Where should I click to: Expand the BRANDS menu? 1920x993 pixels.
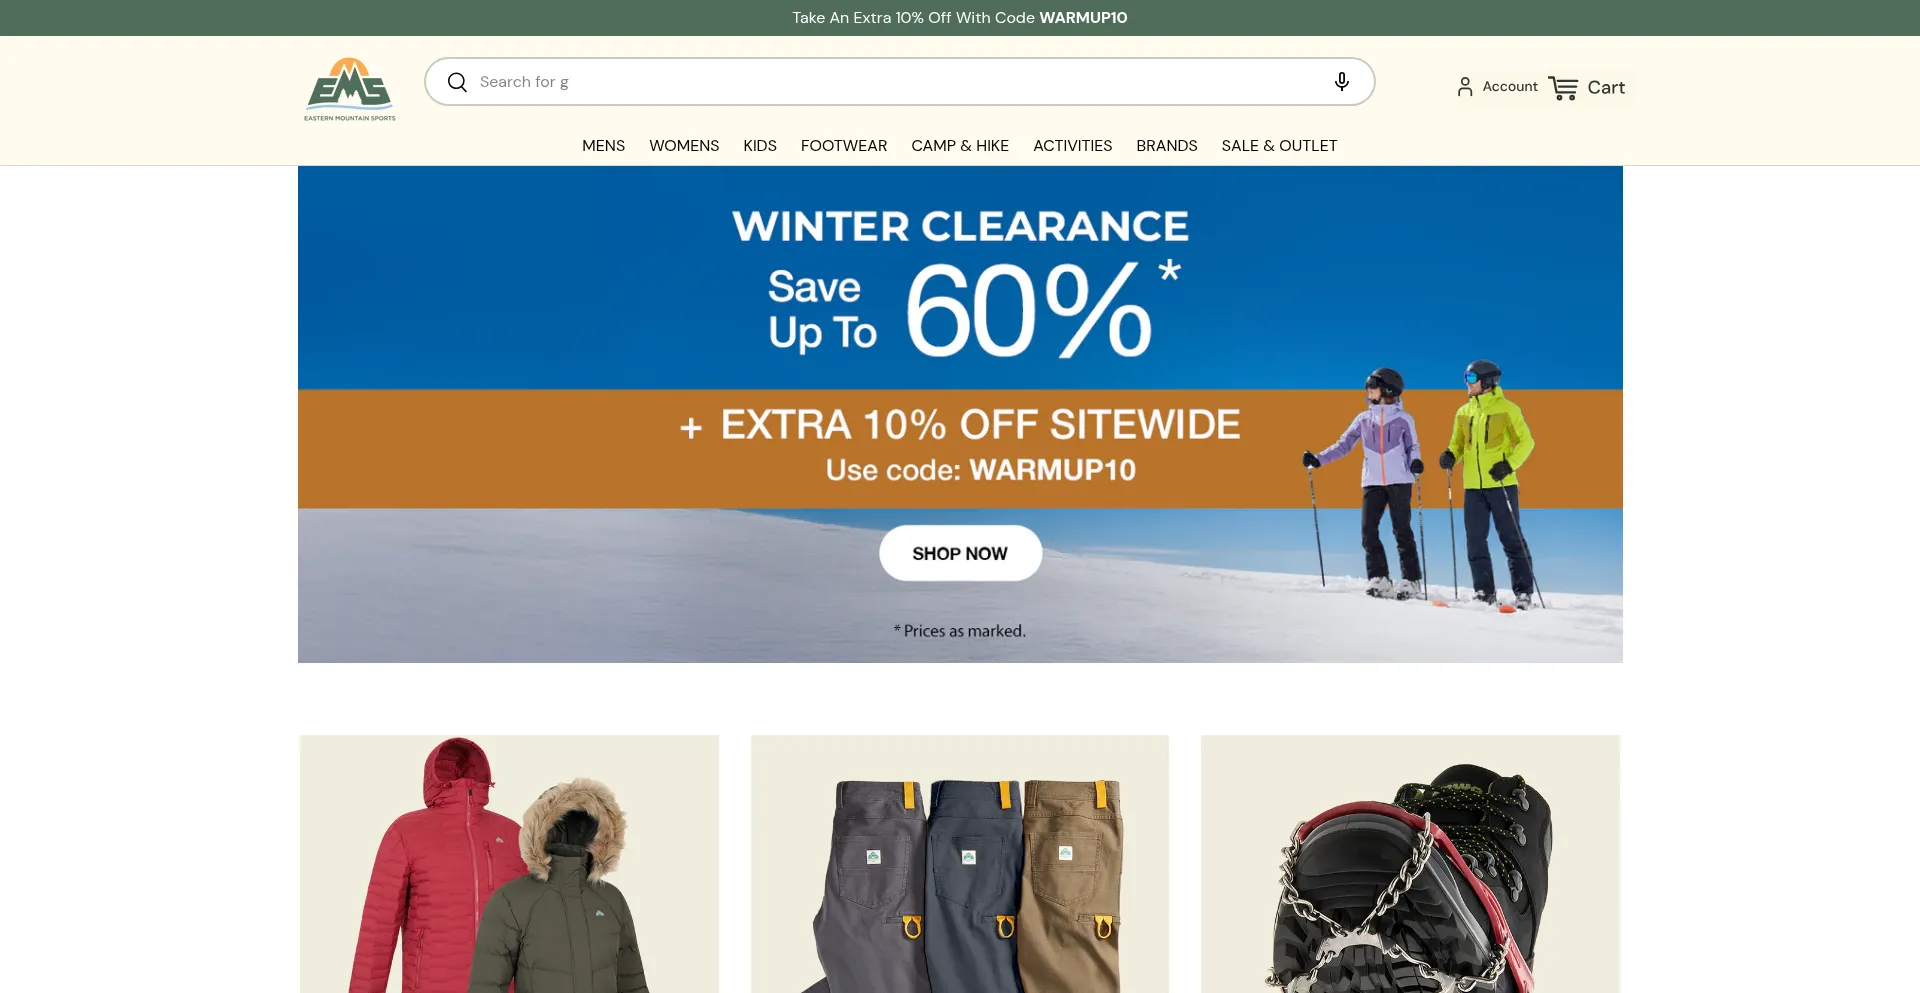[1167, 146]
